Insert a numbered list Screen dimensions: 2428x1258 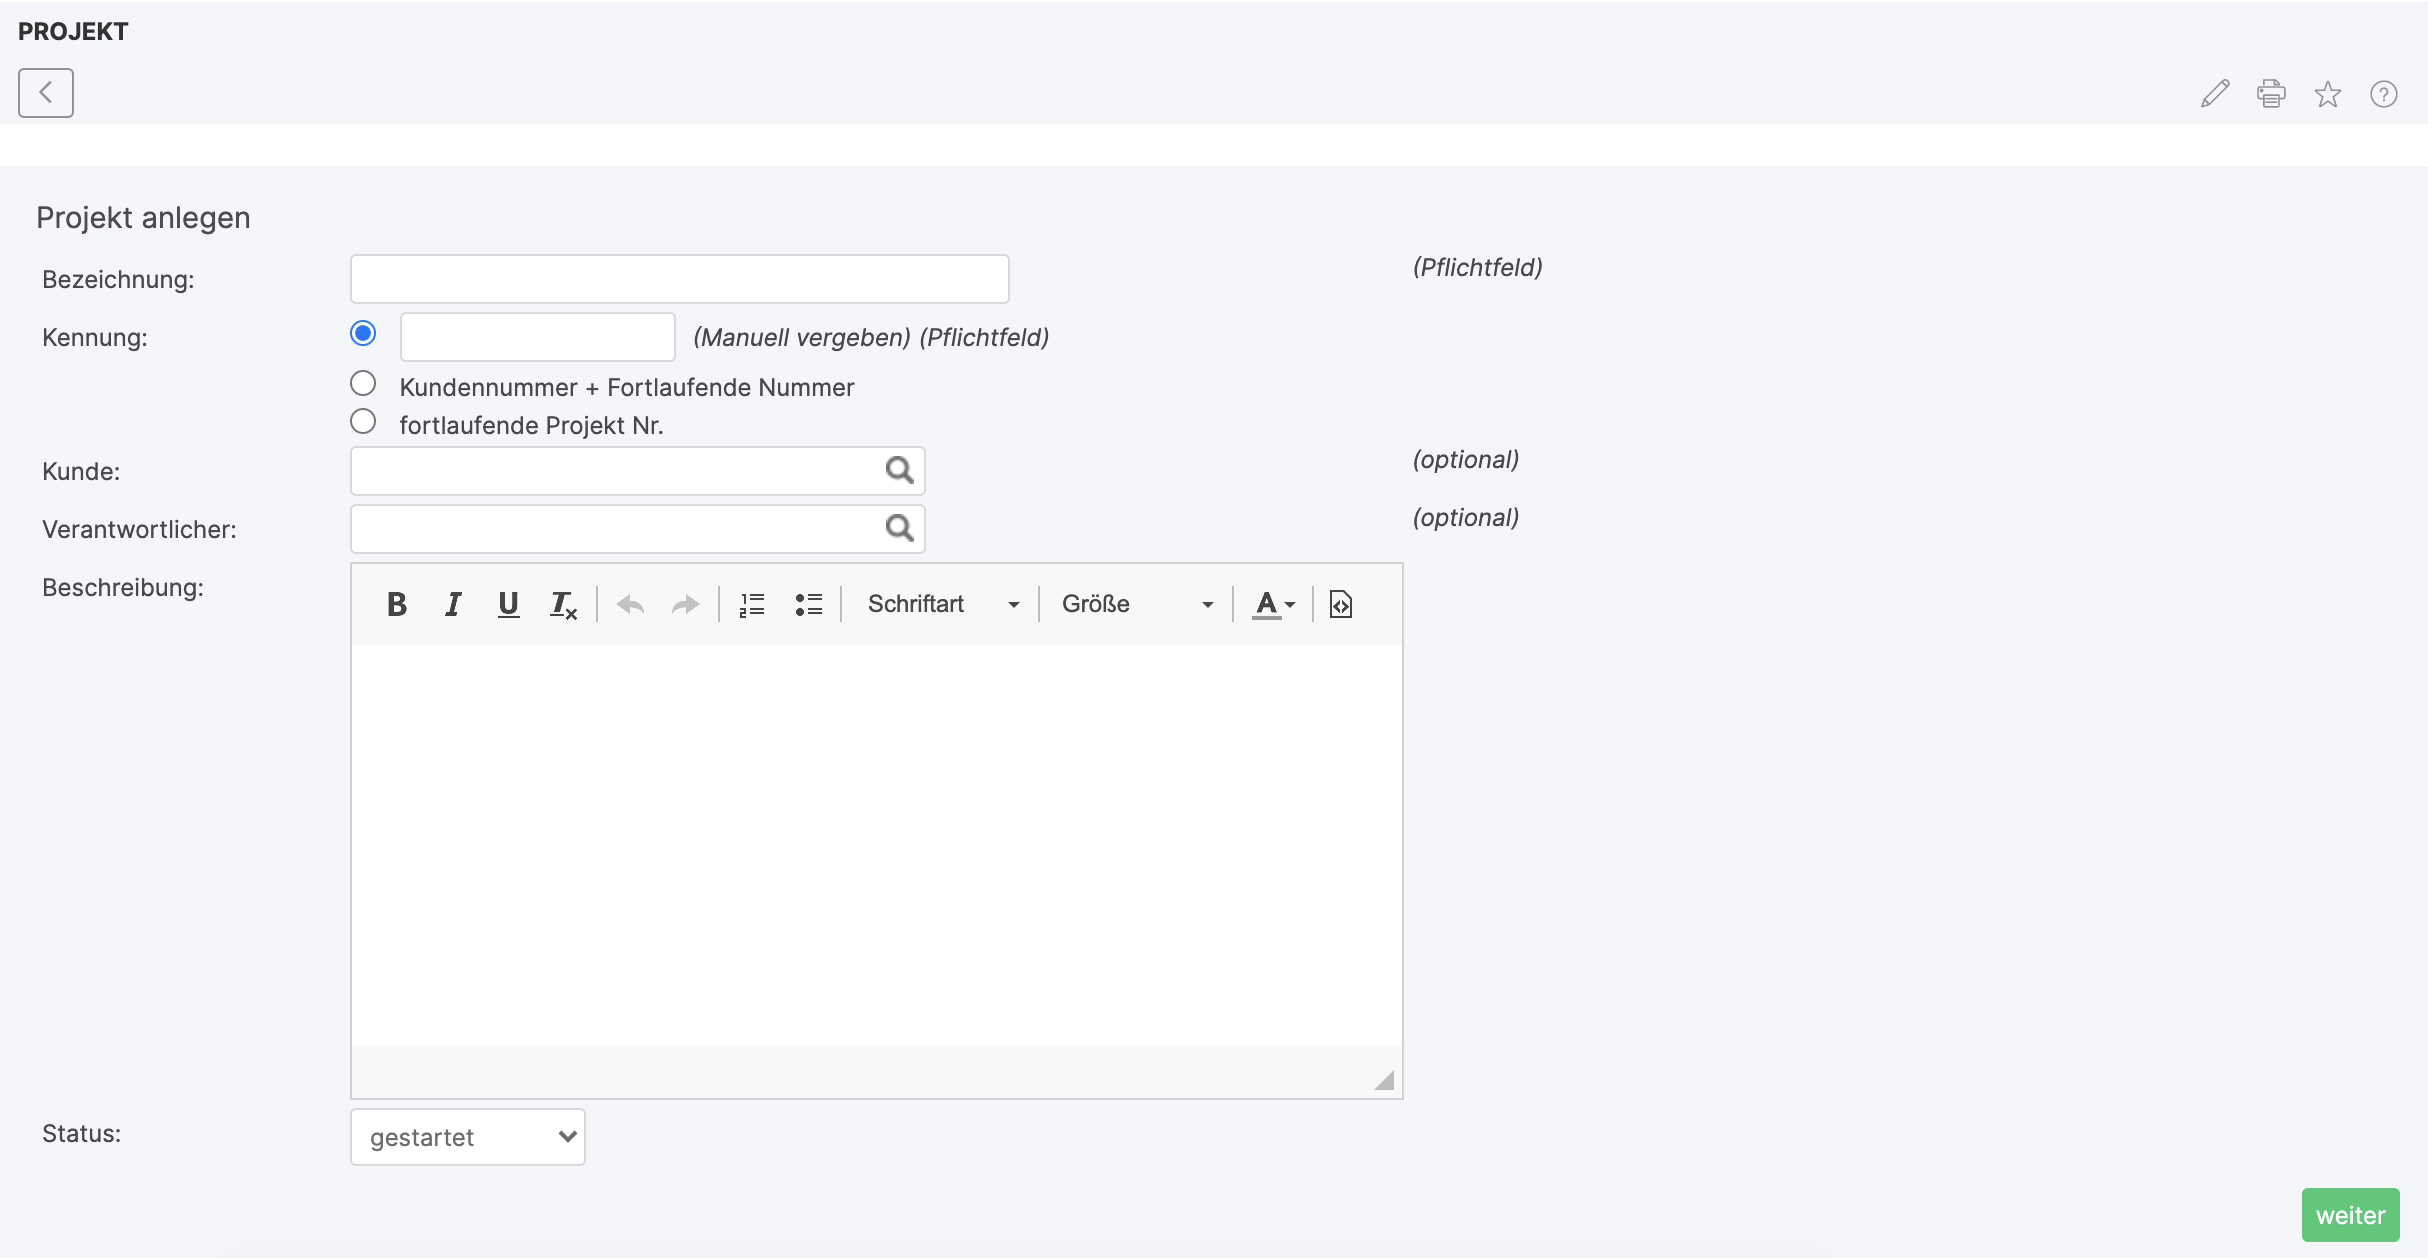pyautogui.click(x=752, y=604)
